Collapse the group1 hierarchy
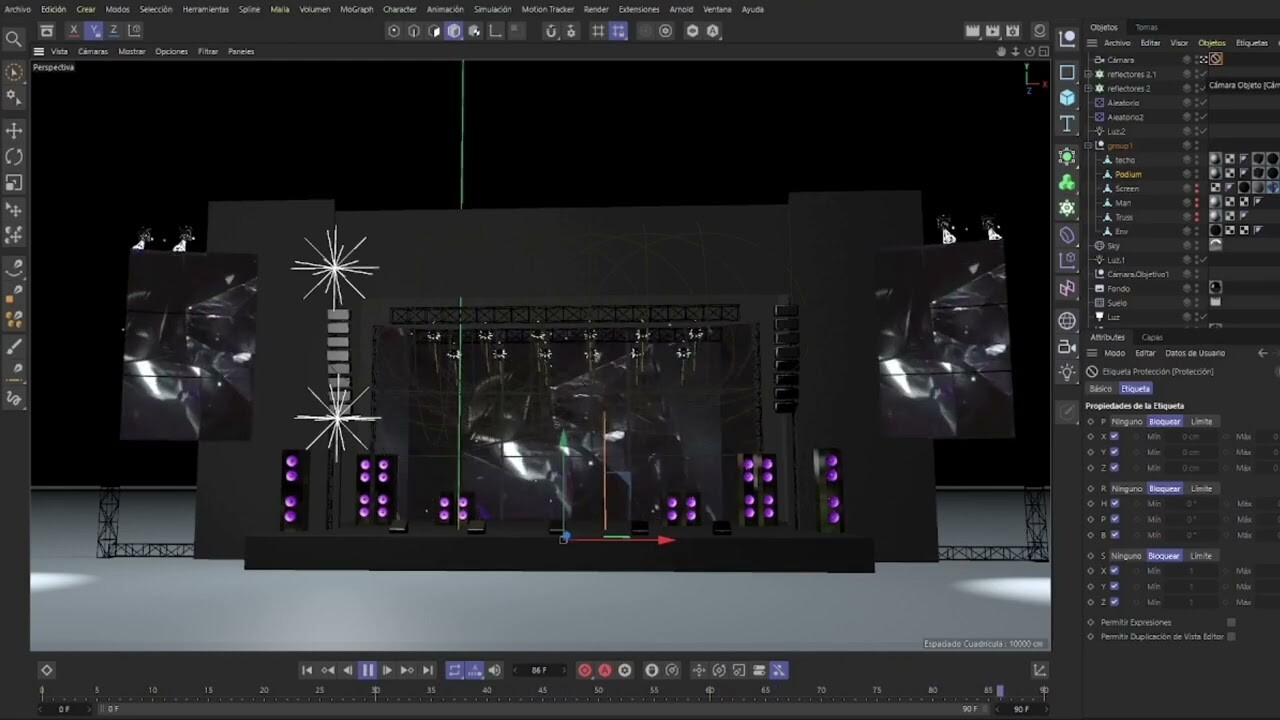This screenshot has height=720, width=1280. click(1089, 145)
